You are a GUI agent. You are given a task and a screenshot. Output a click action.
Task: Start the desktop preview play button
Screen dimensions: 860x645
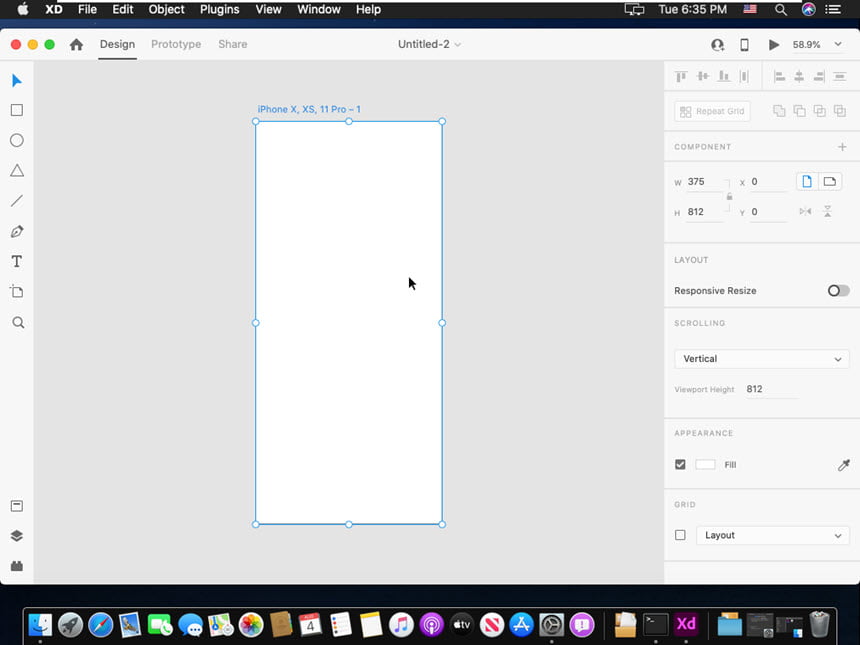pos(773,44)
